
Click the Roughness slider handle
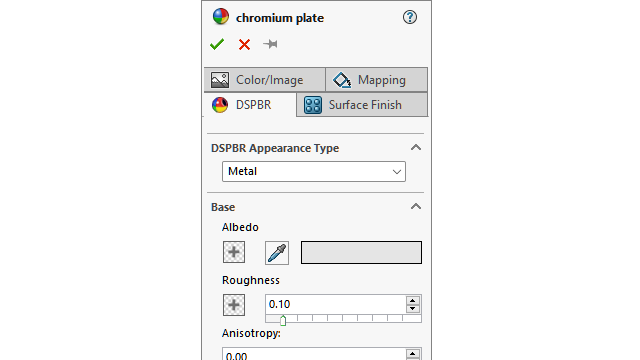283,321
